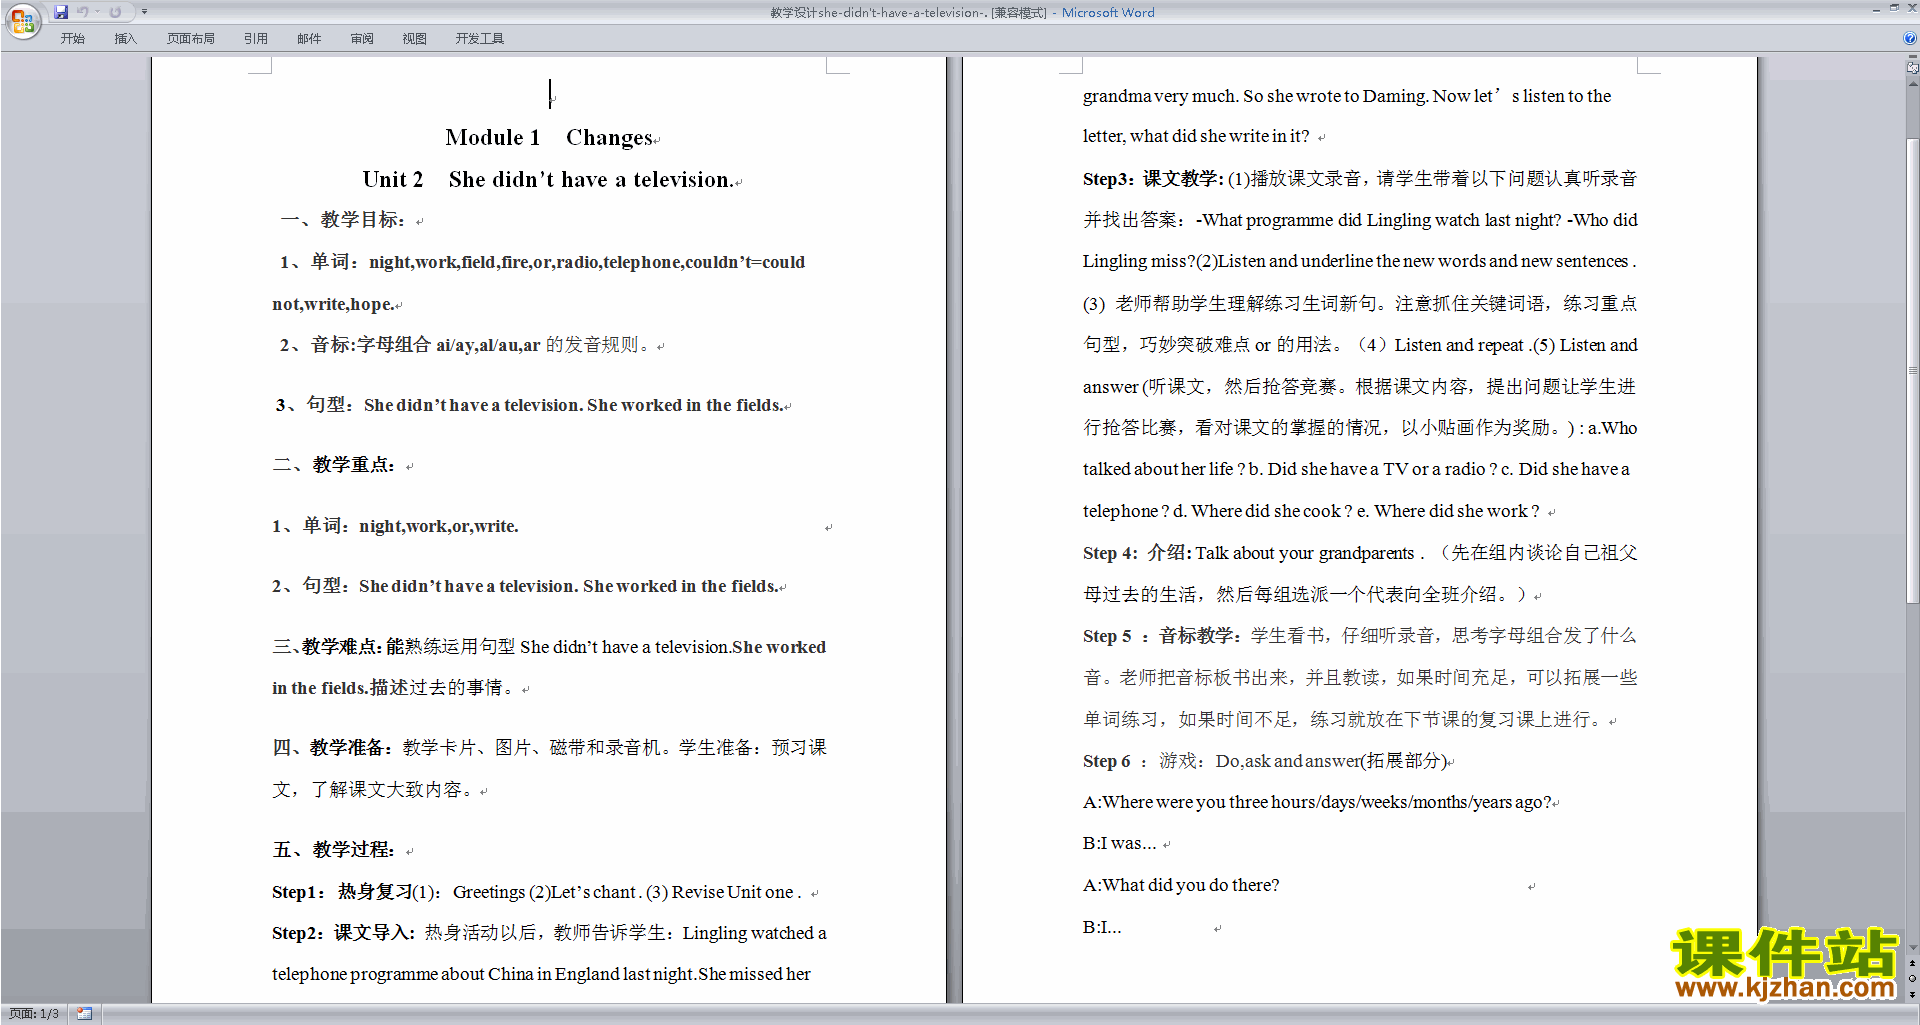Click the text 'Step2: 课文导入'
This screenshot has height=1025, width=1920.
342,933
